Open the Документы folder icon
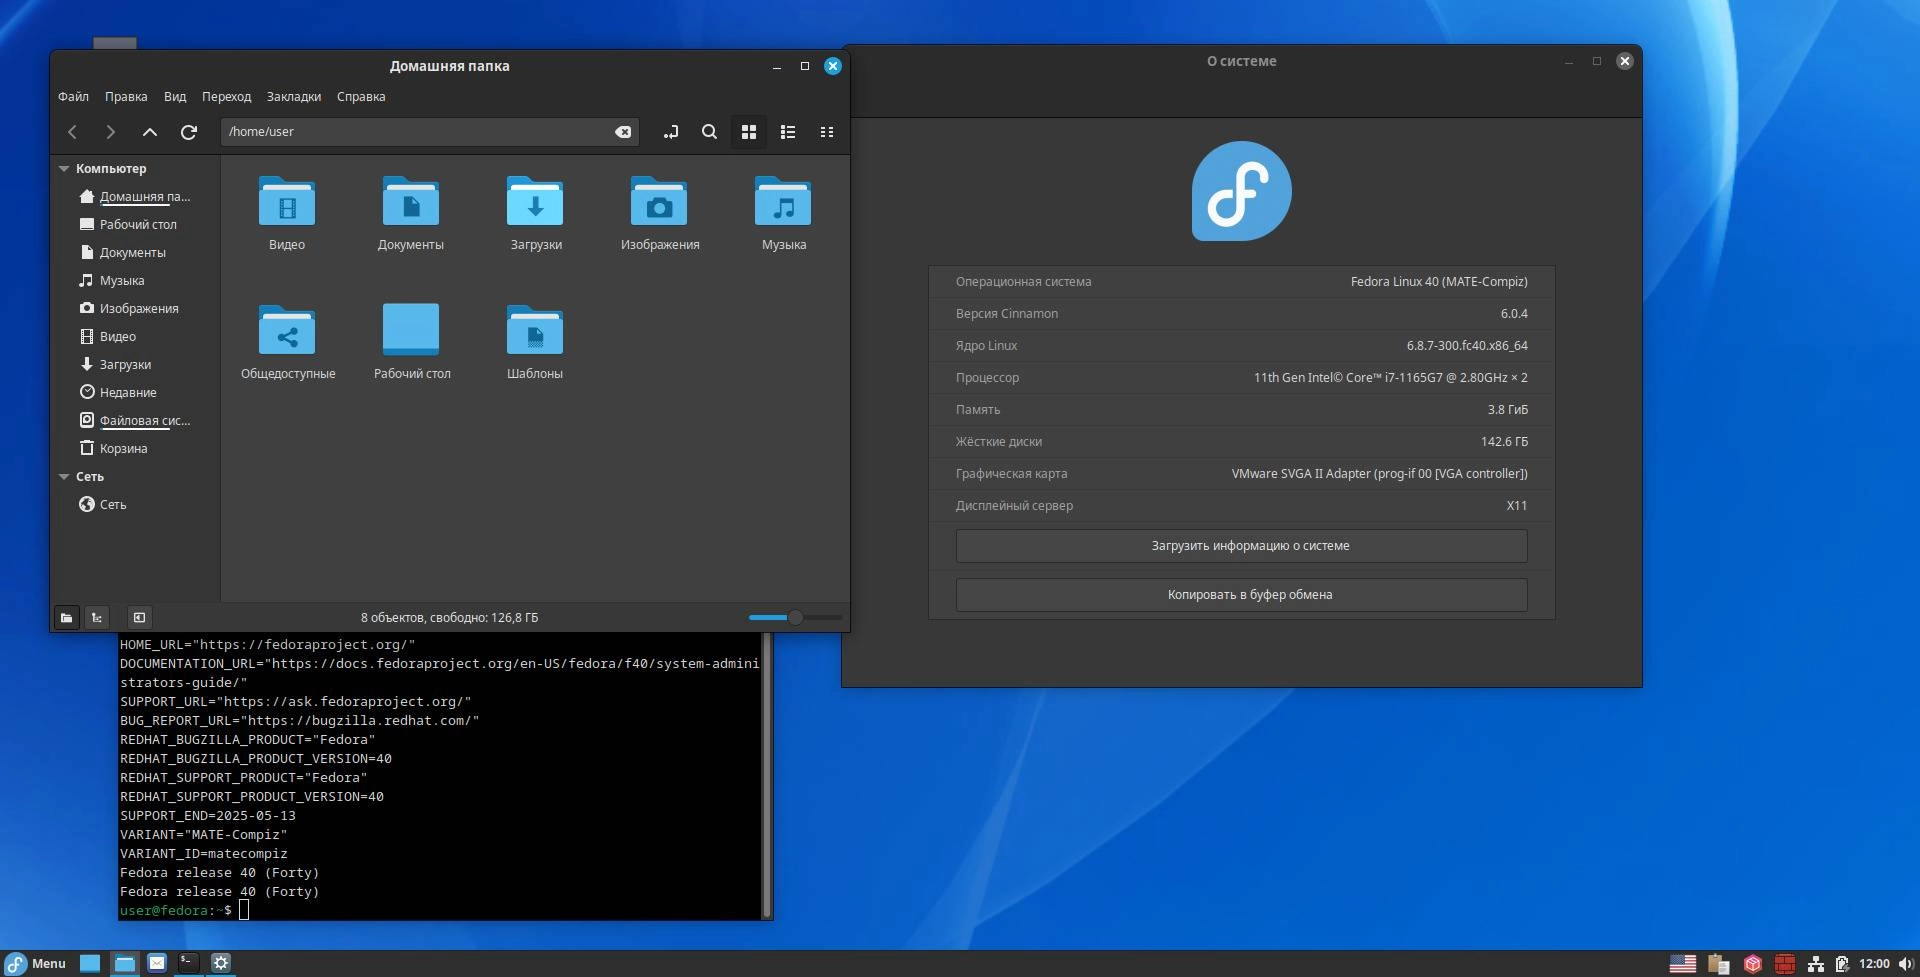 [411, 202]
